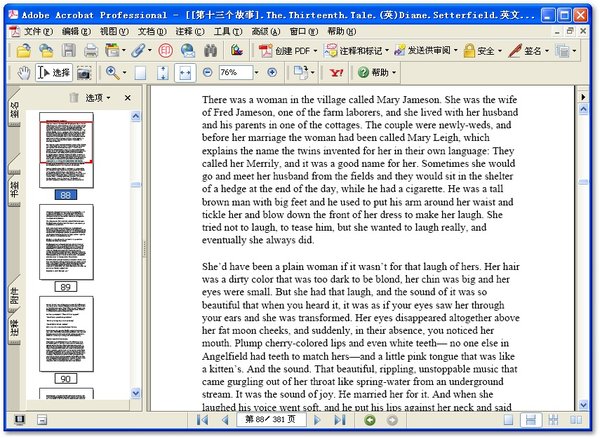Click the page number field 88/381
This screenshot has height=439, width=600.
click(271, 420)
